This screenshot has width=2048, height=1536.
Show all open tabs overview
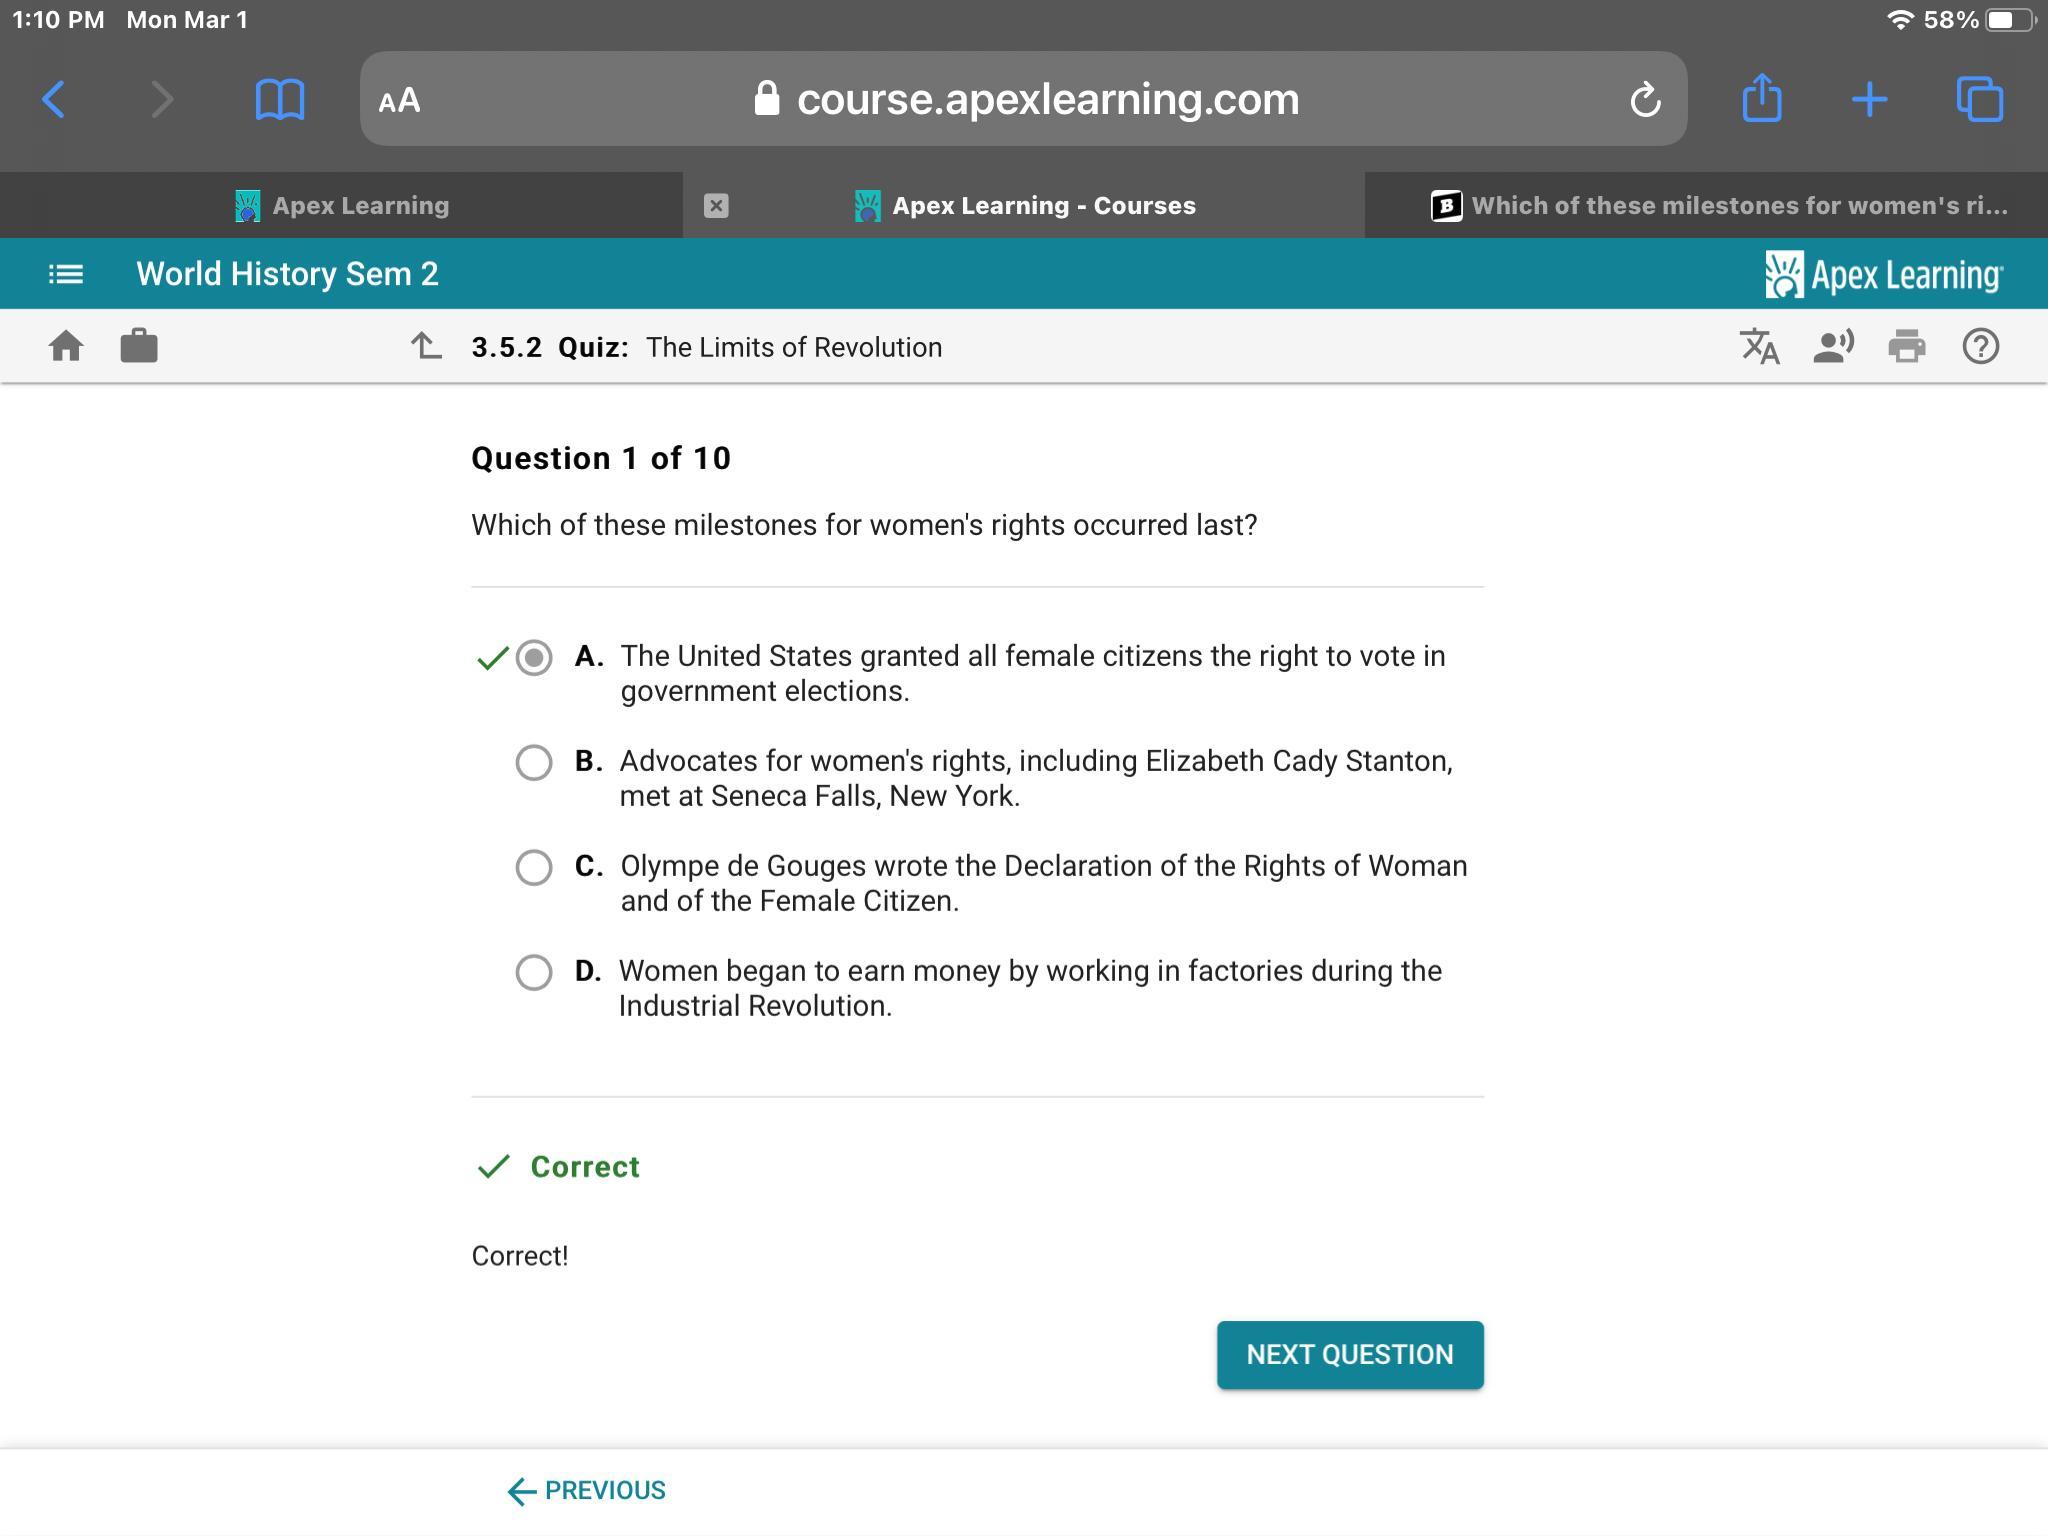(x=1979, y=99)
